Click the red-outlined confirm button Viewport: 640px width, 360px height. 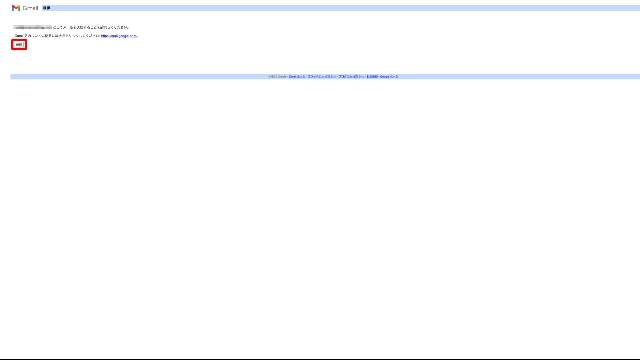[19, 44]
